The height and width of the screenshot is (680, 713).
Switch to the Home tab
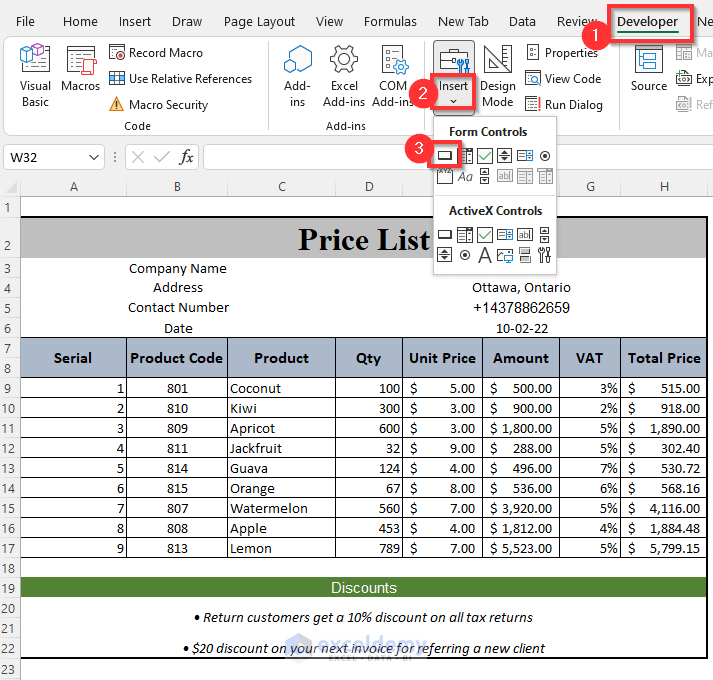[x=80, y=21]
